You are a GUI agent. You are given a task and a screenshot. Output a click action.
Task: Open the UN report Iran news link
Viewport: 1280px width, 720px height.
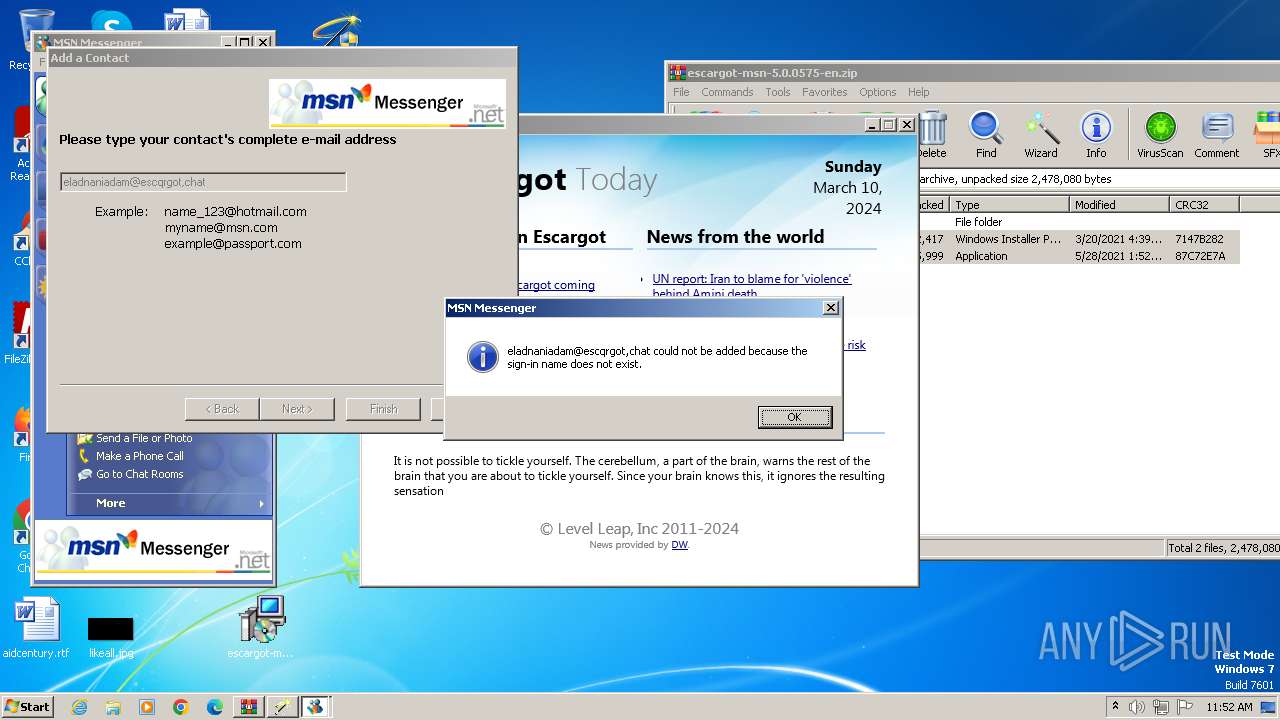point(752,286)
